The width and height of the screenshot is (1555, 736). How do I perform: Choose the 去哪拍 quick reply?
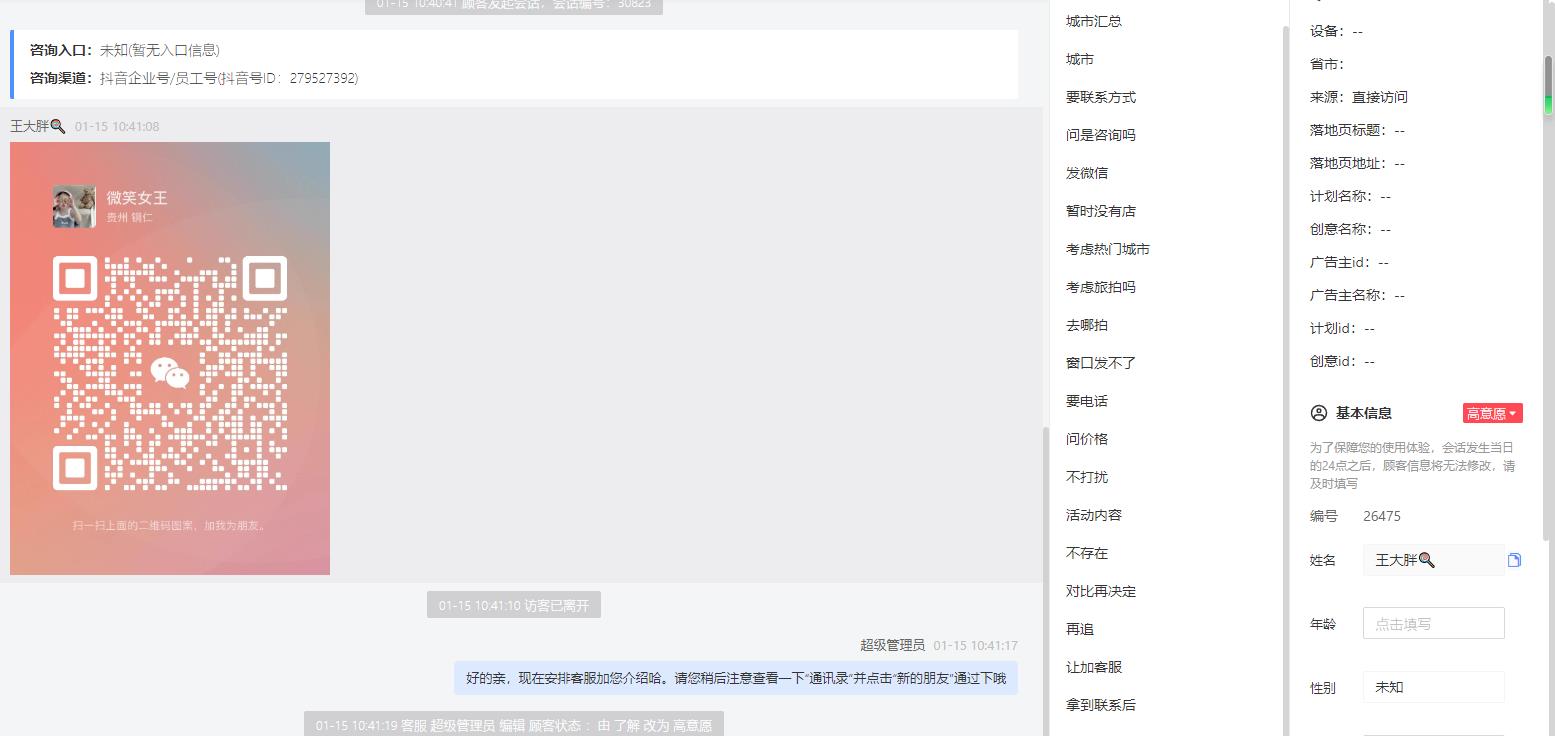tap(1087, 325)
